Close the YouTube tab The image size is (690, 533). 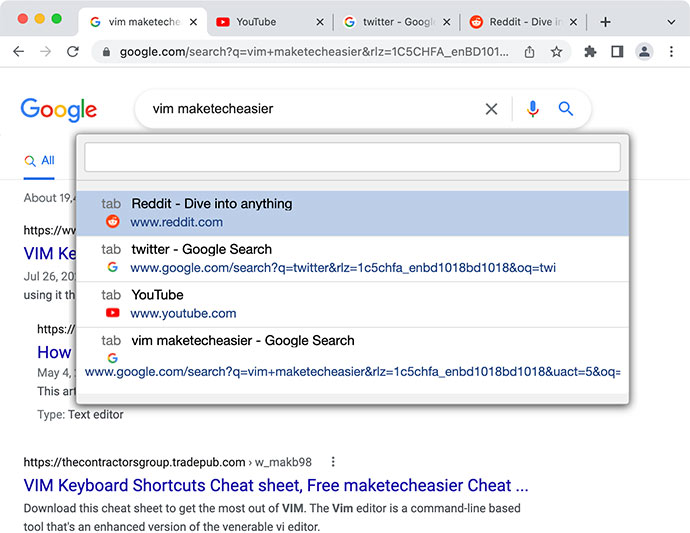pyautogui.click(x=320, y=22)
